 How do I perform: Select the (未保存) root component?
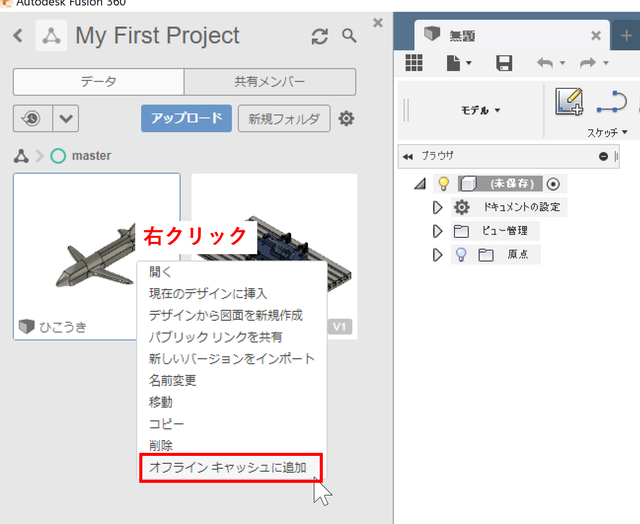[500, 184]
